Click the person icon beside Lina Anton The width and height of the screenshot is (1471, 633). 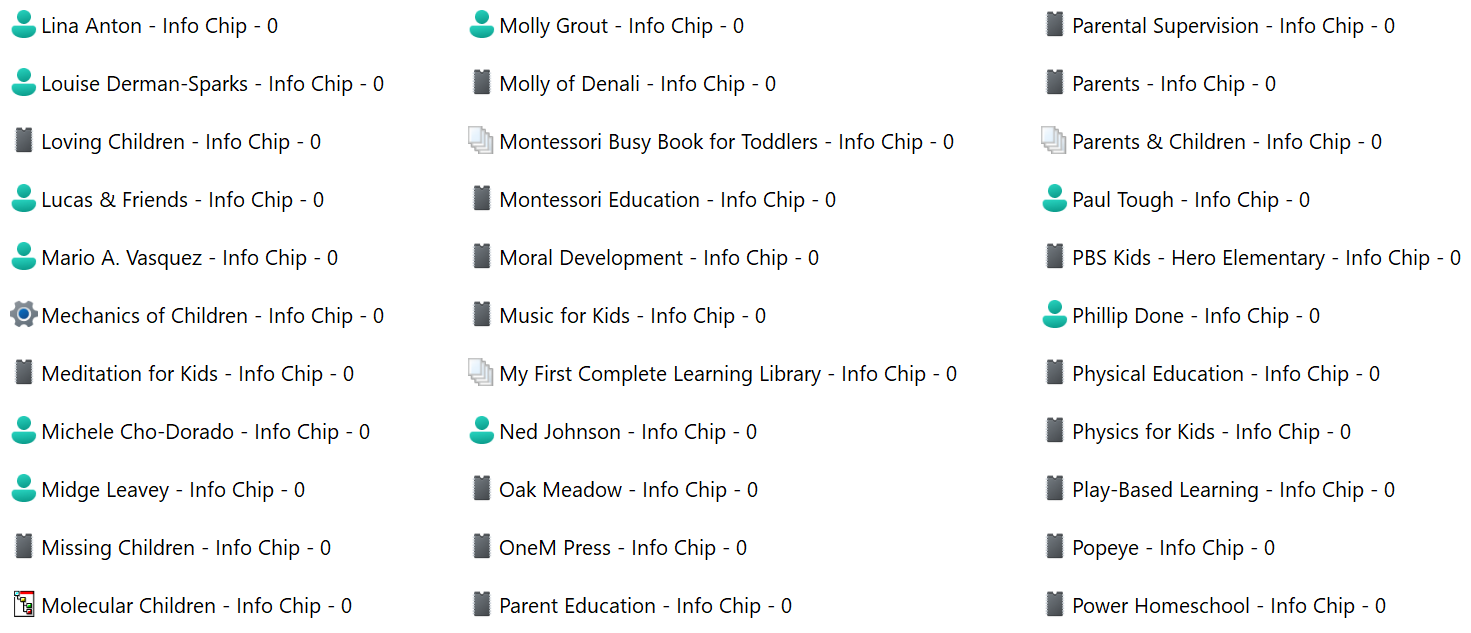click(24, 26)
